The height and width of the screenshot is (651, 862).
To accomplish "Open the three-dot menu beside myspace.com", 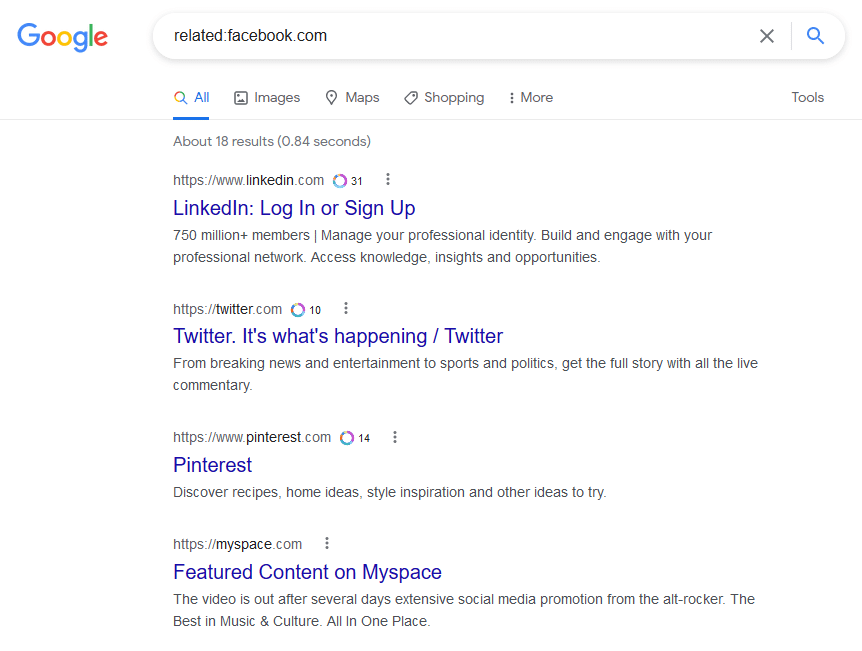I will coord(327,543).
